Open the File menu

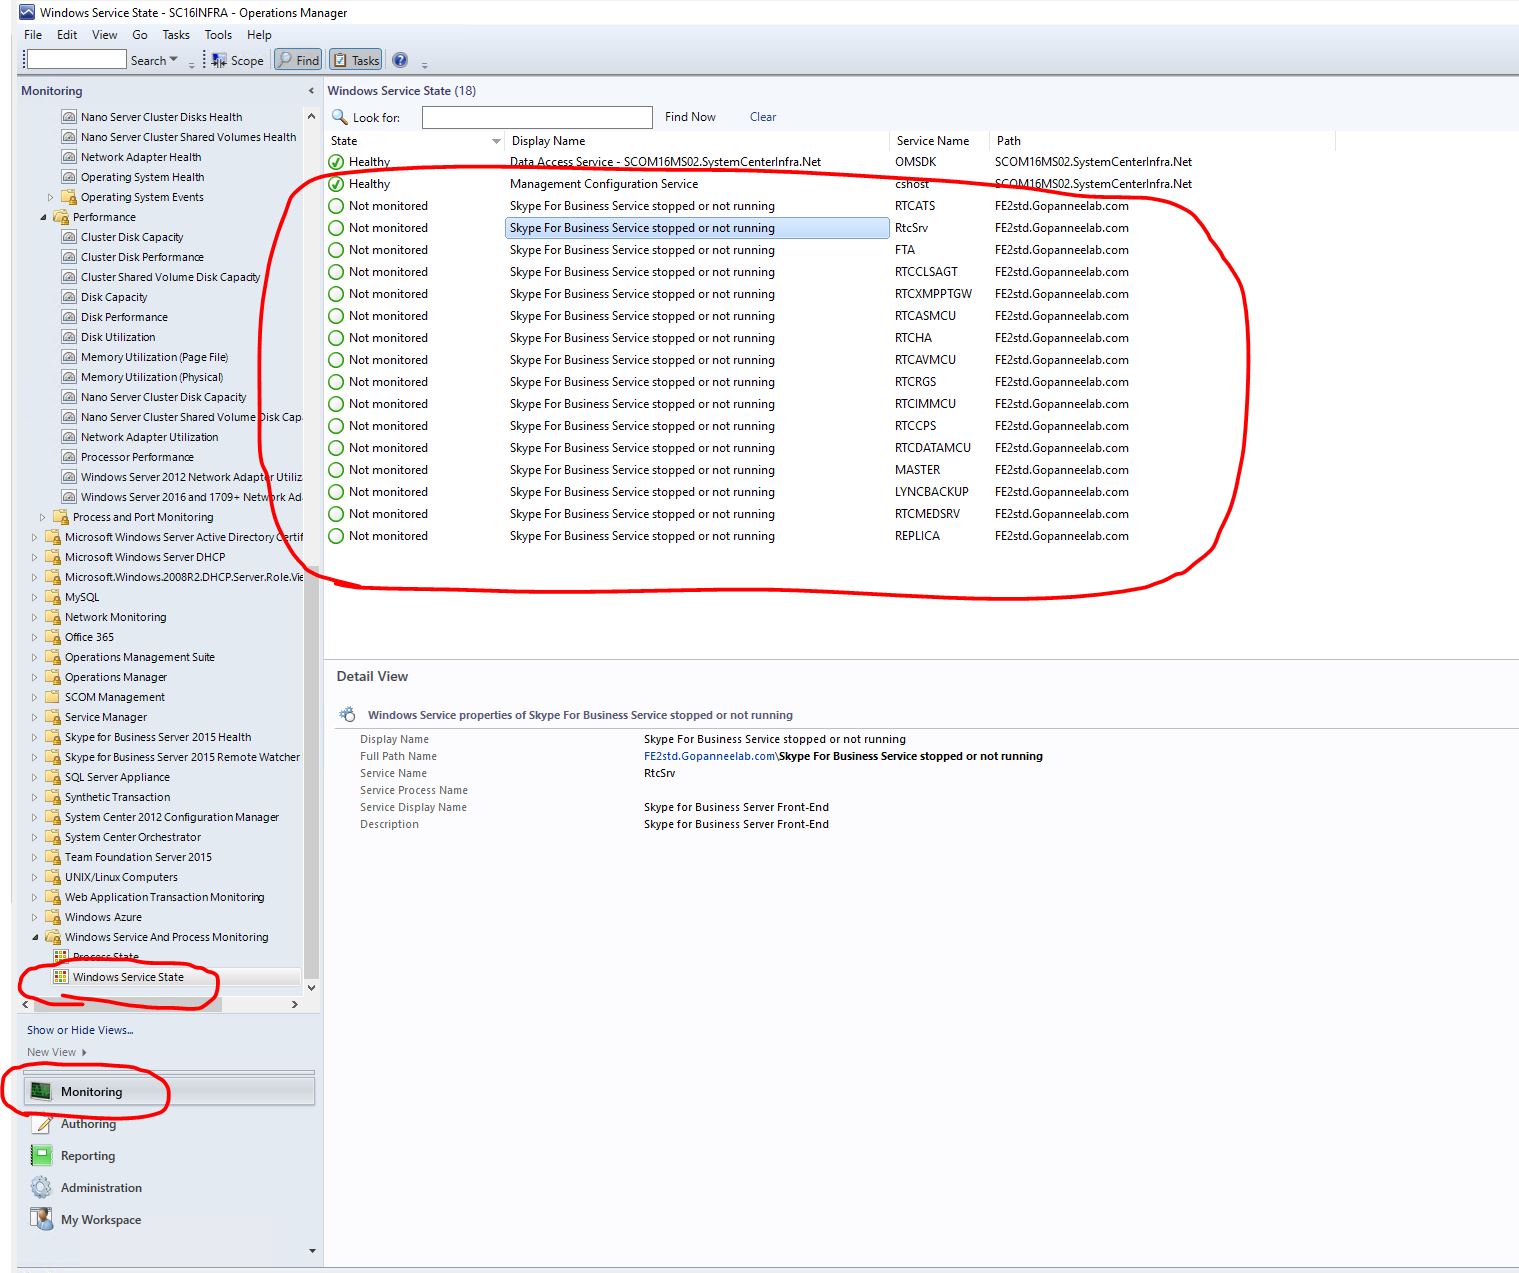(x=33, y=35)
